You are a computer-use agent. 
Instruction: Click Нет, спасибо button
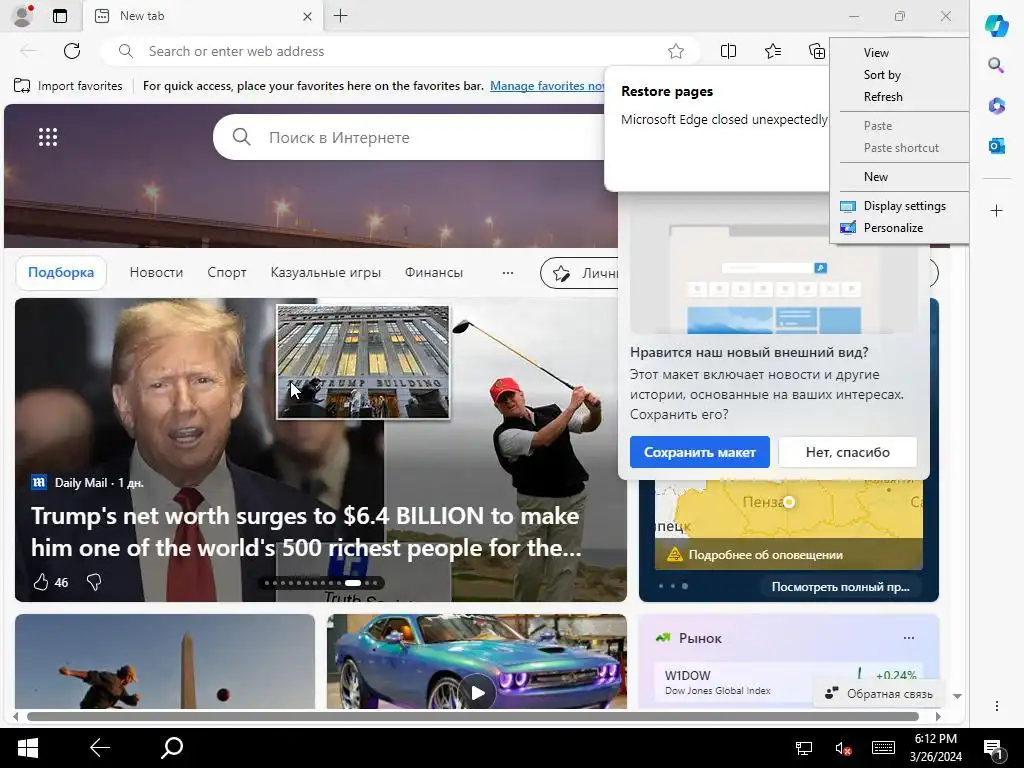848,452
